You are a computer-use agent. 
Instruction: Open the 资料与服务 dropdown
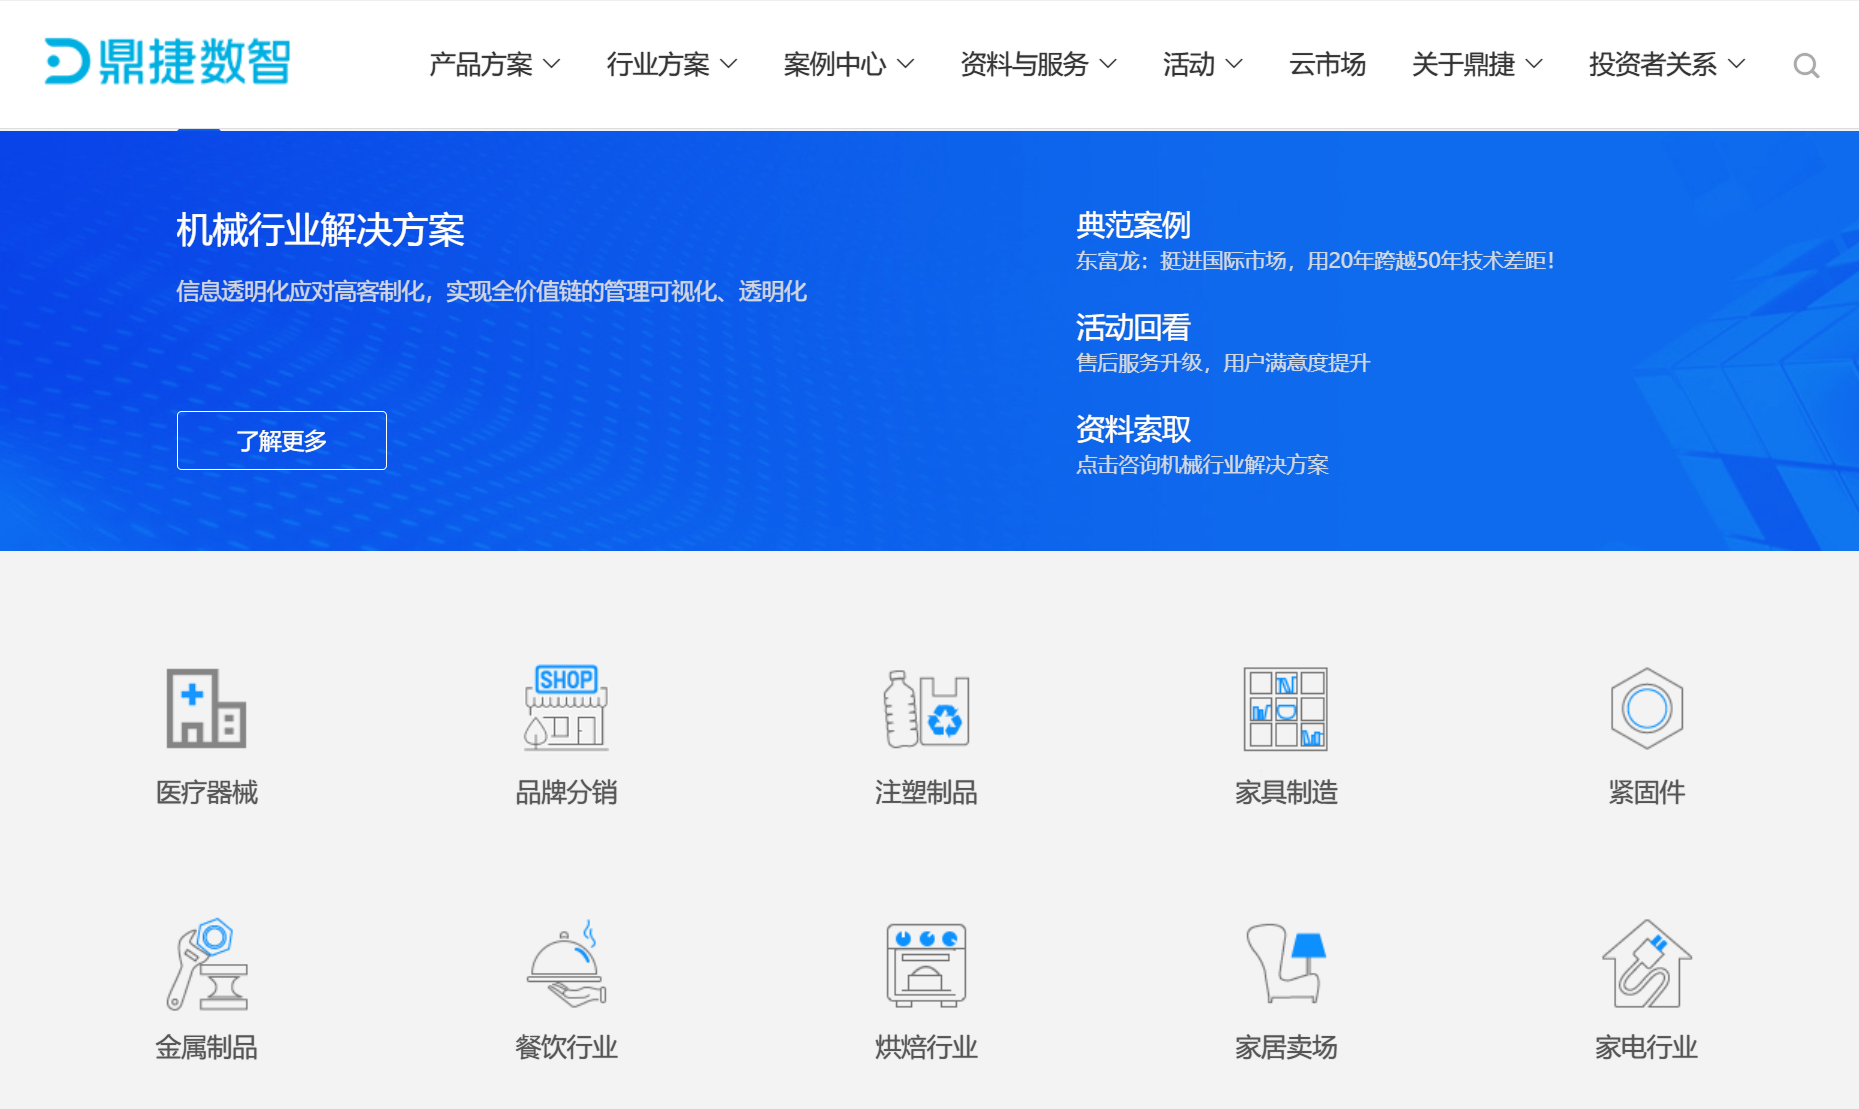click(x=1037, y=64)
